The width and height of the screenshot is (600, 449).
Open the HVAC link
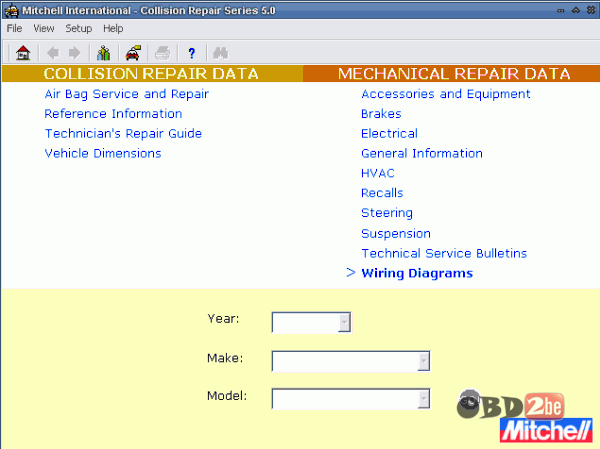(x=378, y=173)
